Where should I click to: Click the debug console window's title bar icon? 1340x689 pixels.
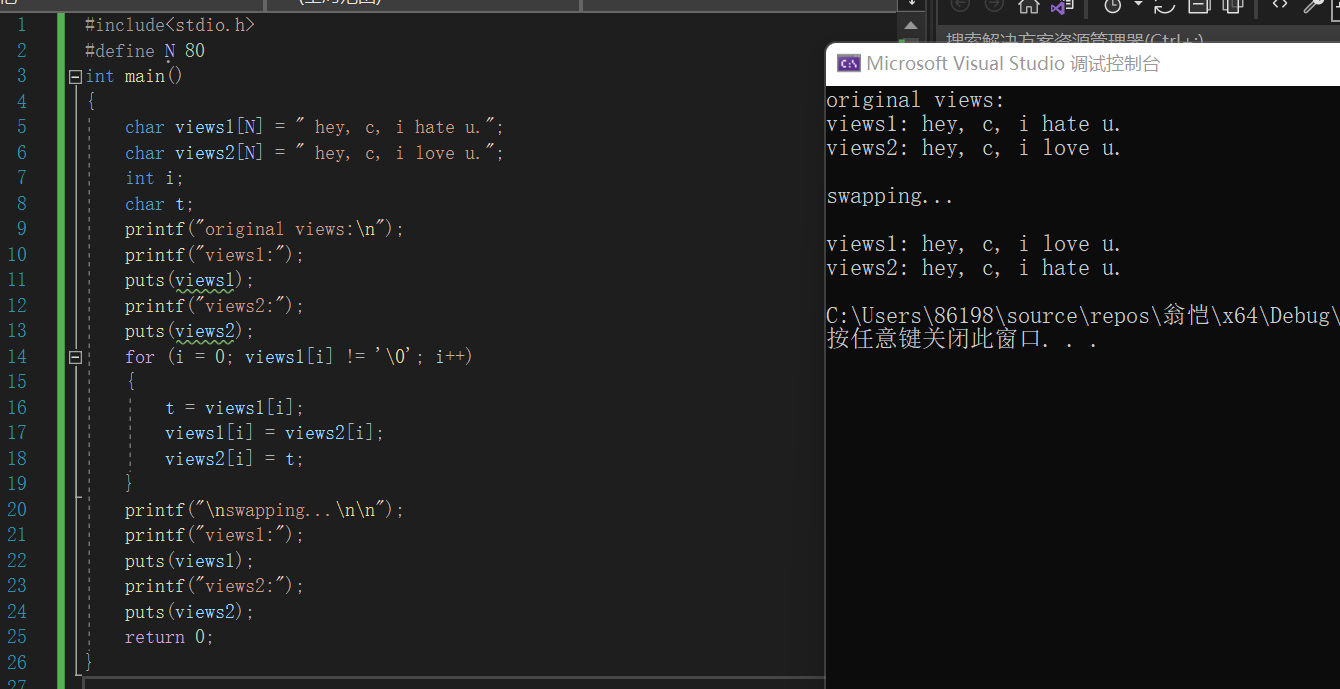click(x=849, y=64)
